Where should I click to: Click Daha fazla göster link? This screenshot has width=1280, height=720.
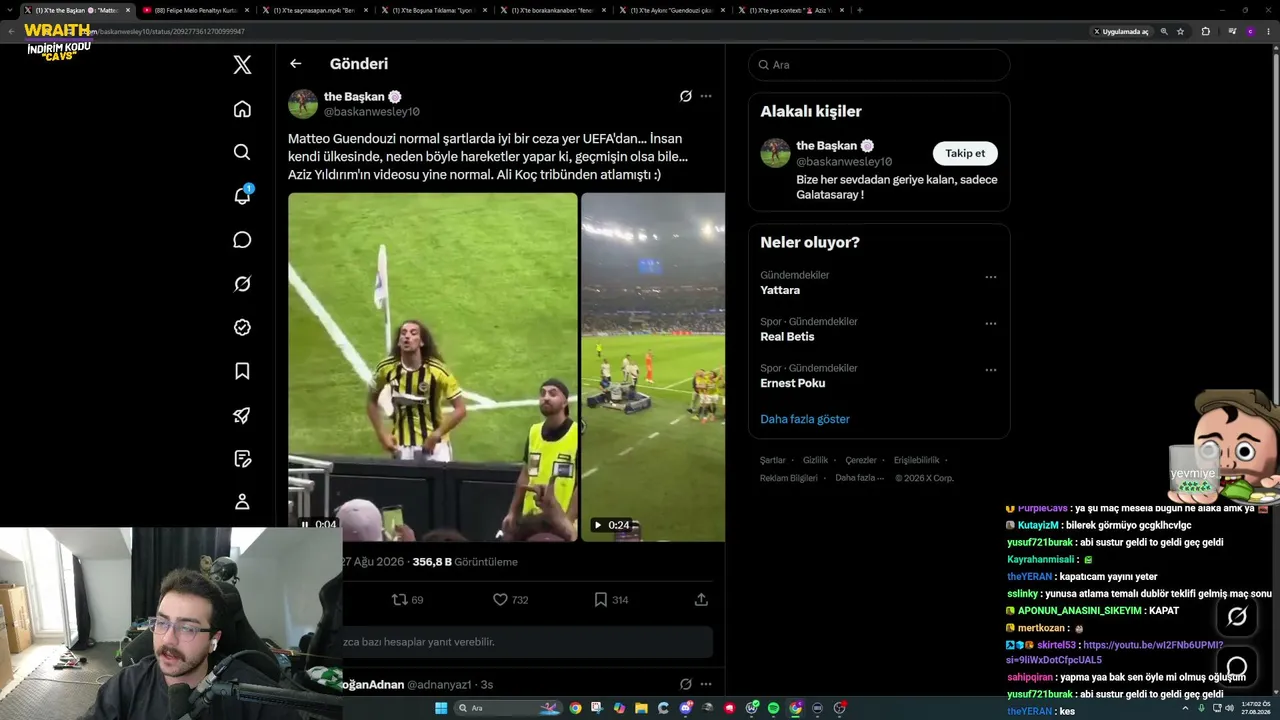[805, 419]
